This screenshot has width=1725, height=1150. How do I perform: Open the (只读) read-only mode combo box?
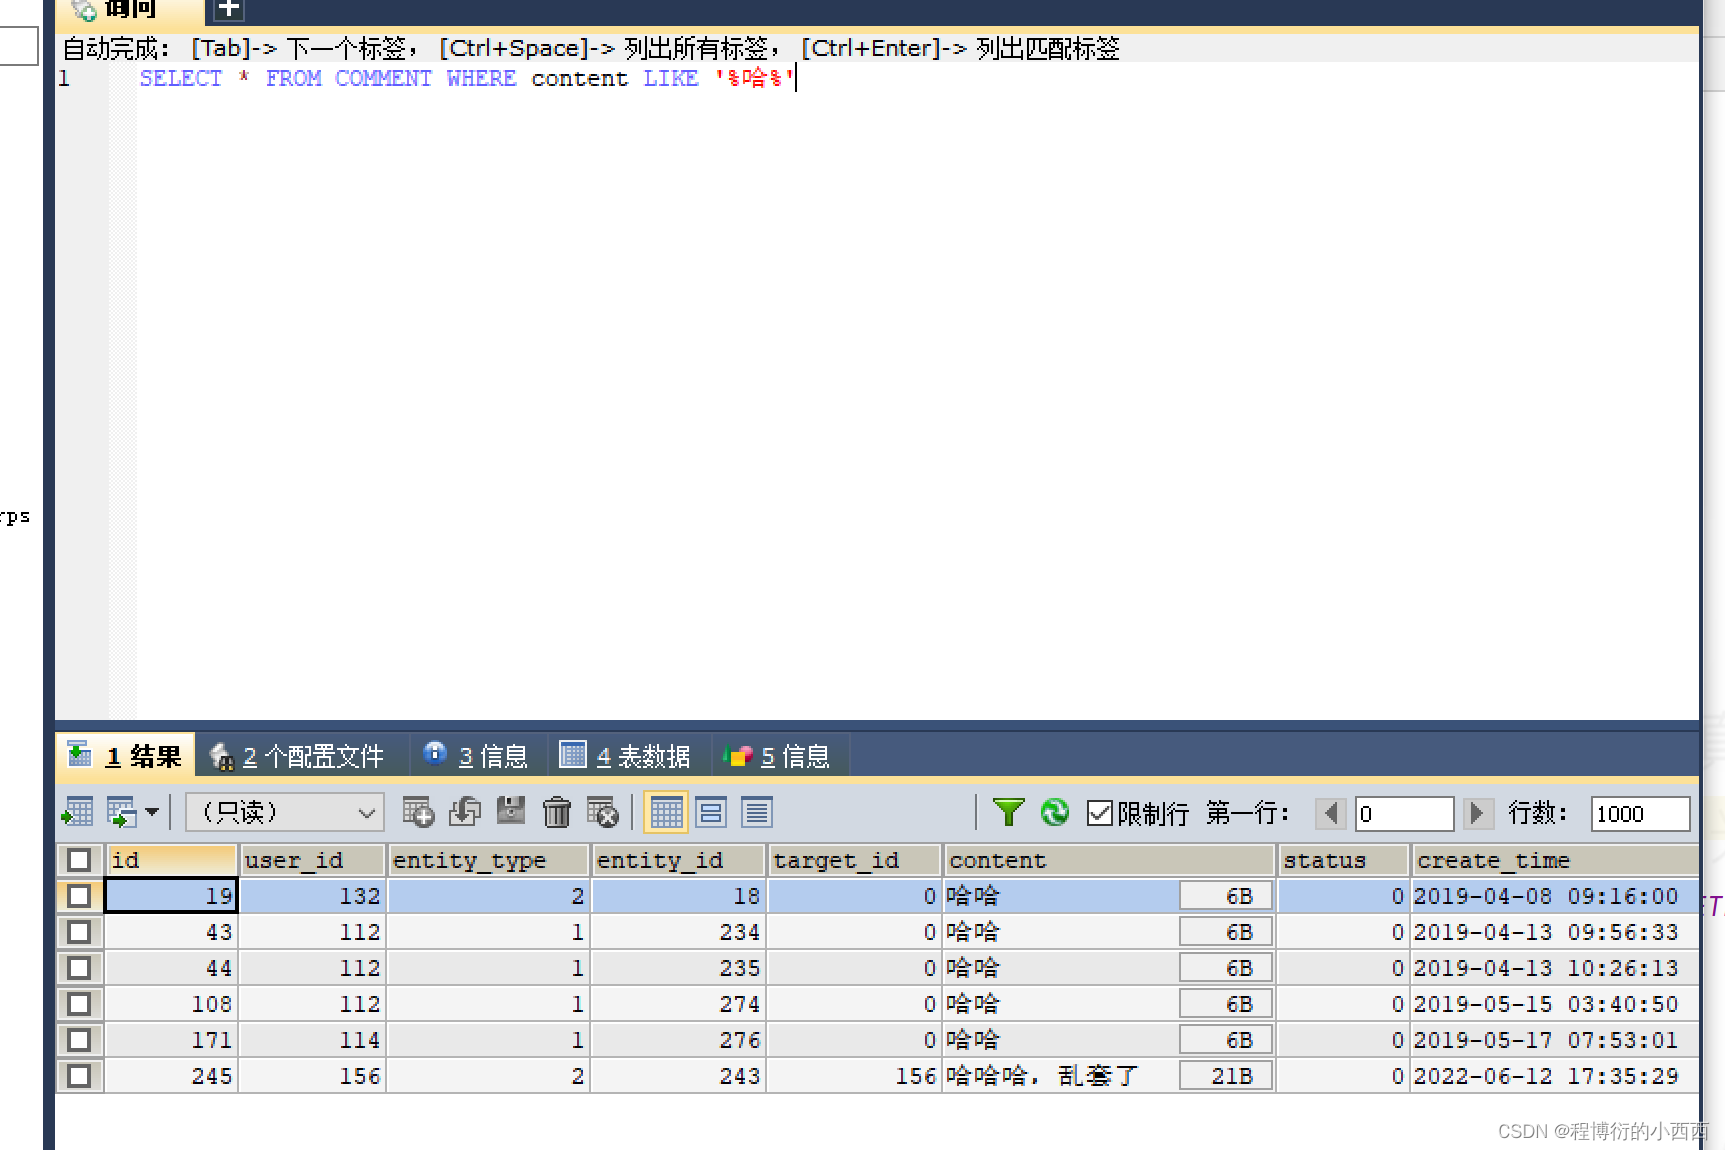coord(285,812)
